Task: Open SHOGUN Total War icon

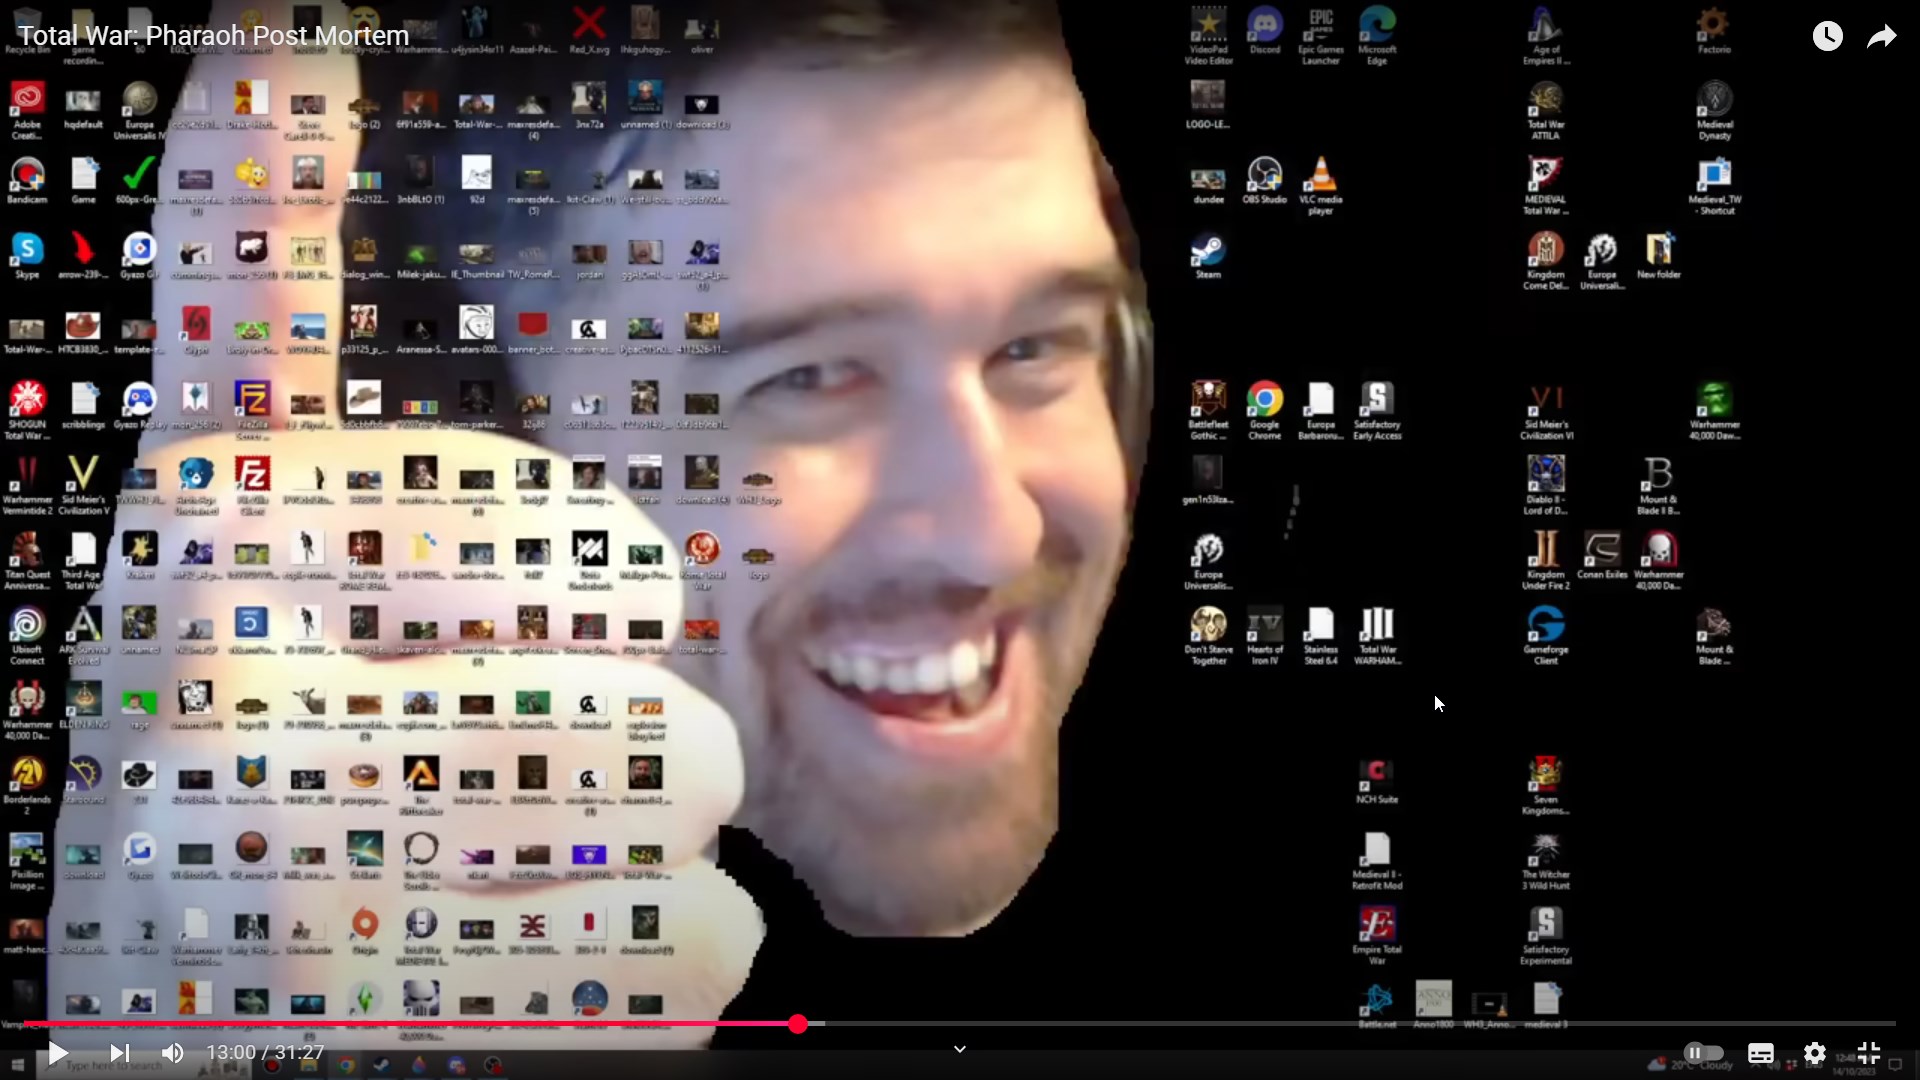Action: (x=27, y=411)
